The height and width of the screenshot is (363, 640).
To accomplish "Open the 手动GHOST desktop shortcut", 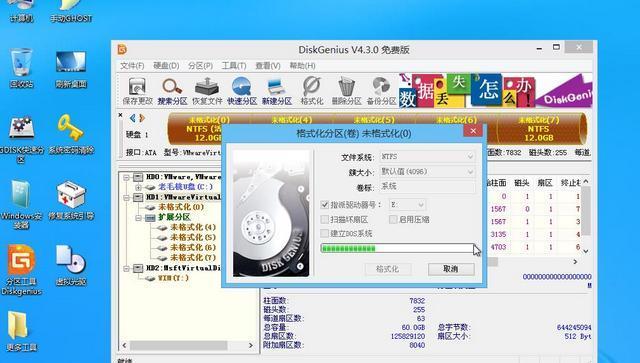I will coord(71,11).
